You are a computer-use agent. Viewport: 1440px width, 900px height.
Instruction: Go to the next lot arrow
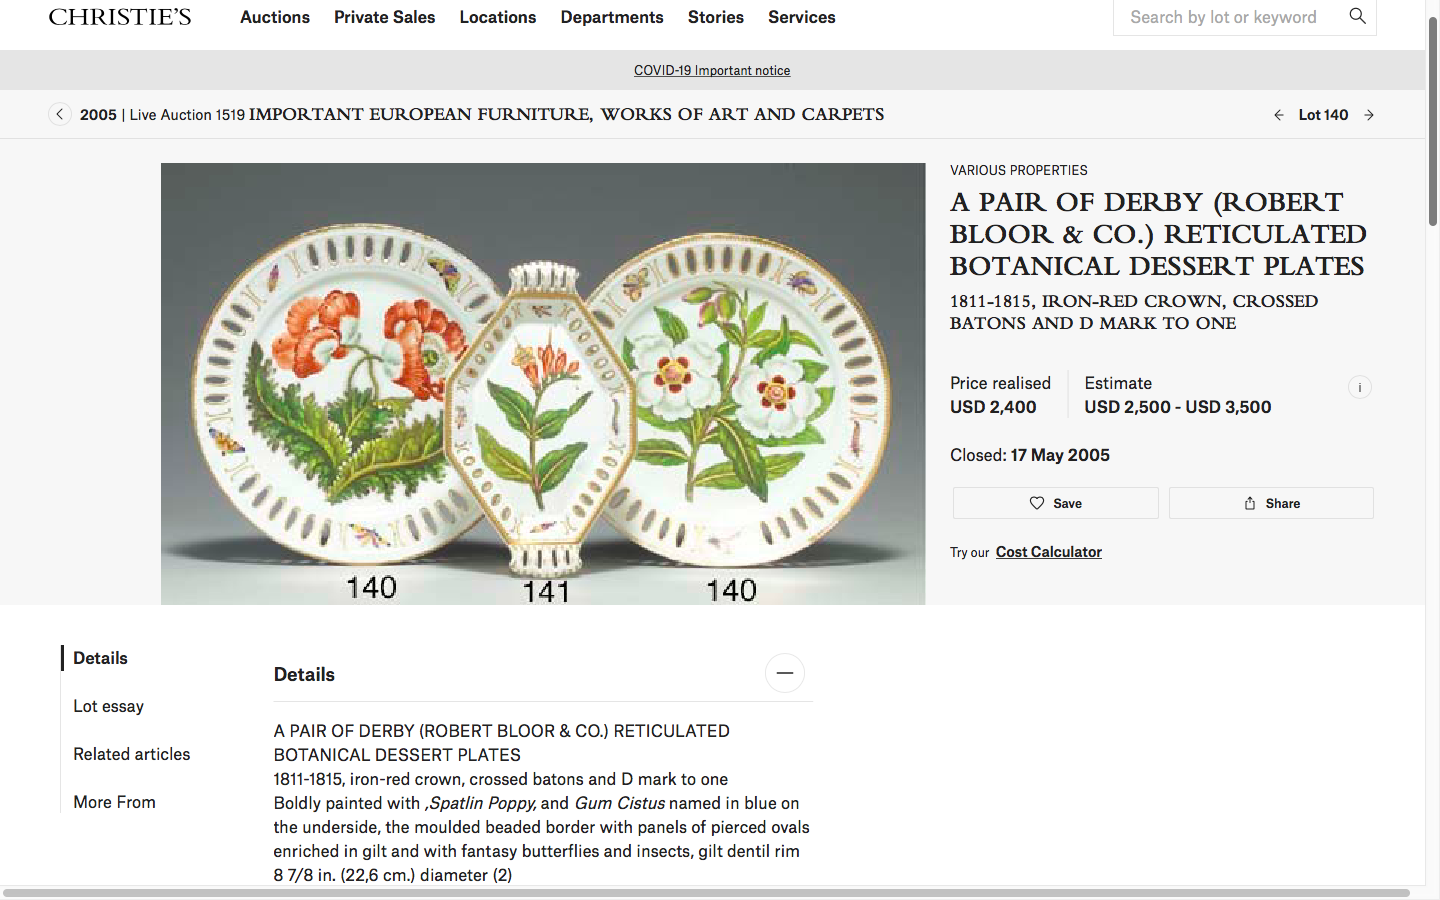coord(1369,115)
